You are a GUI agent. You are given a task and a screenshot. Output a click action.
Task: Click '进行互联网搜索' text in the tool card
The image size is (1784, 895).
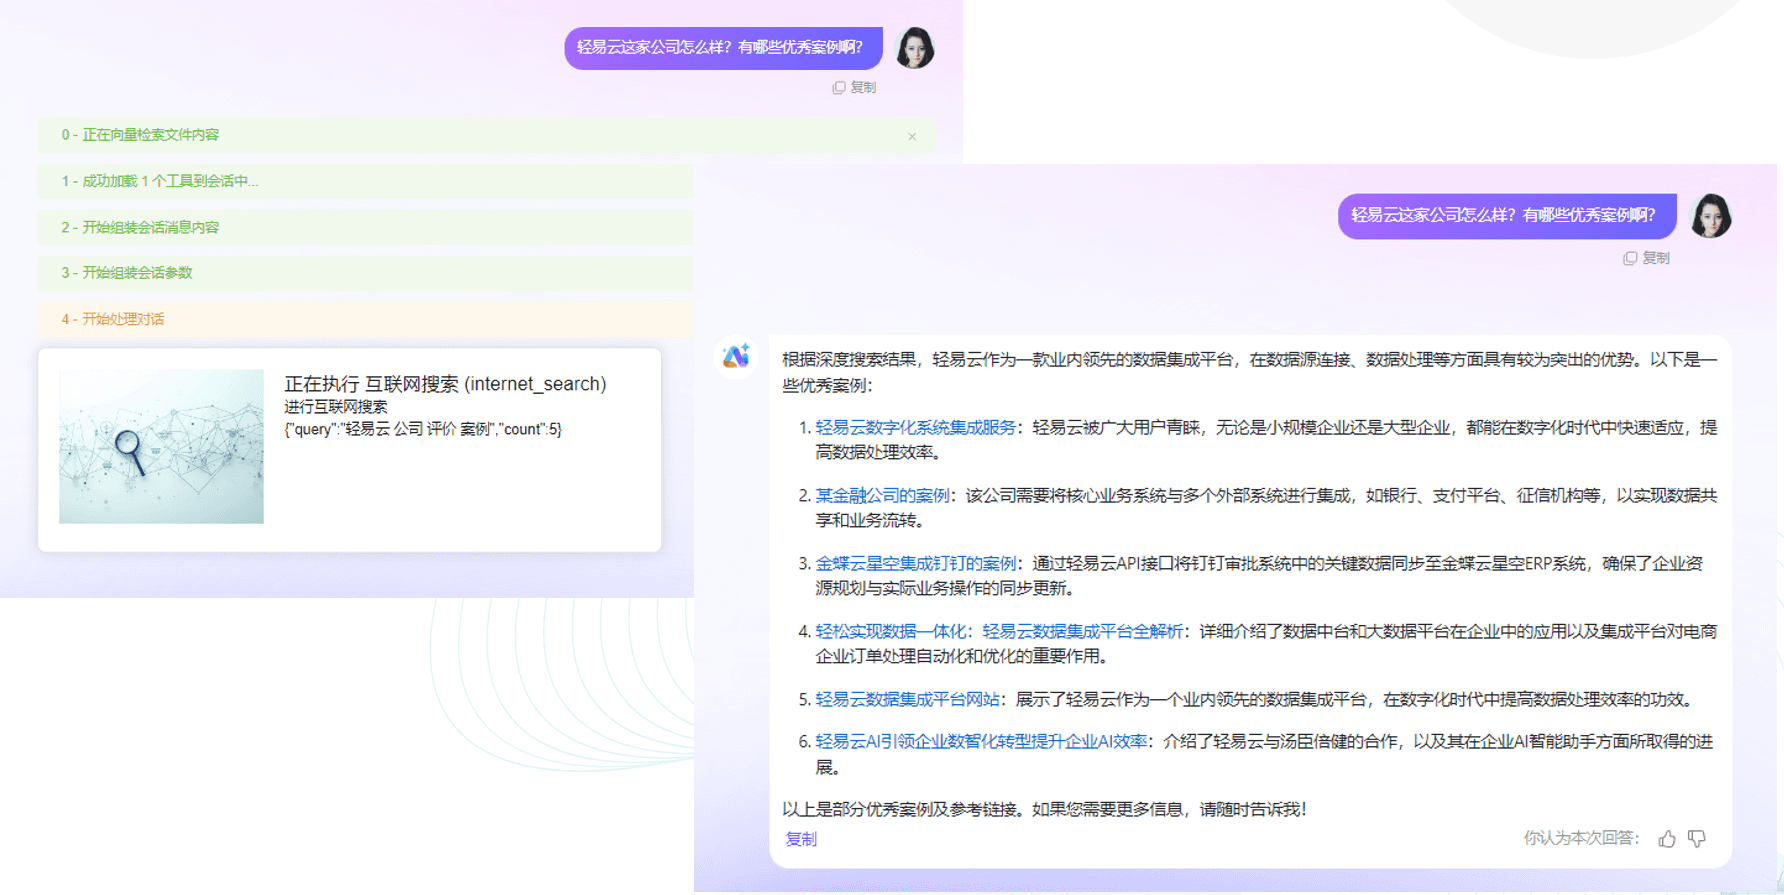coord(335,407)
